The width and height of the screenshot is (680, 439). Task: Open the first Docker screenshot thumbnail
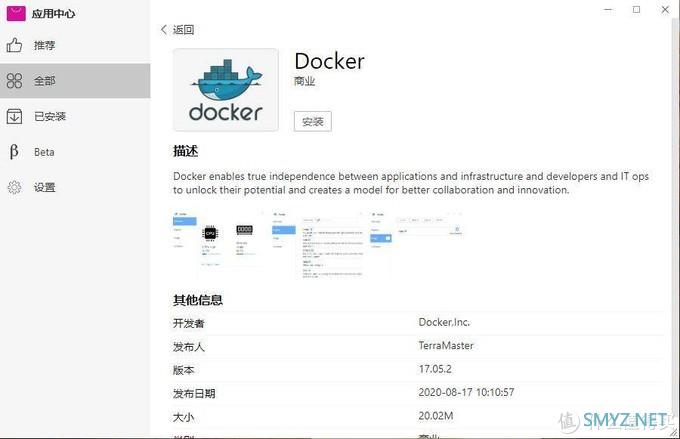(x=218, y=245)
